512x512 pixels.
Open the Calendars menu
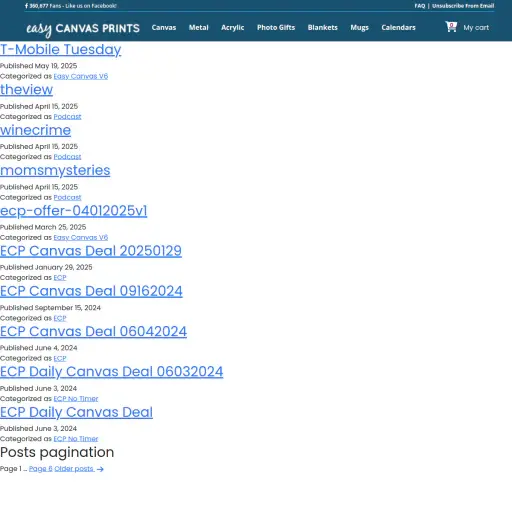point(398,28)
